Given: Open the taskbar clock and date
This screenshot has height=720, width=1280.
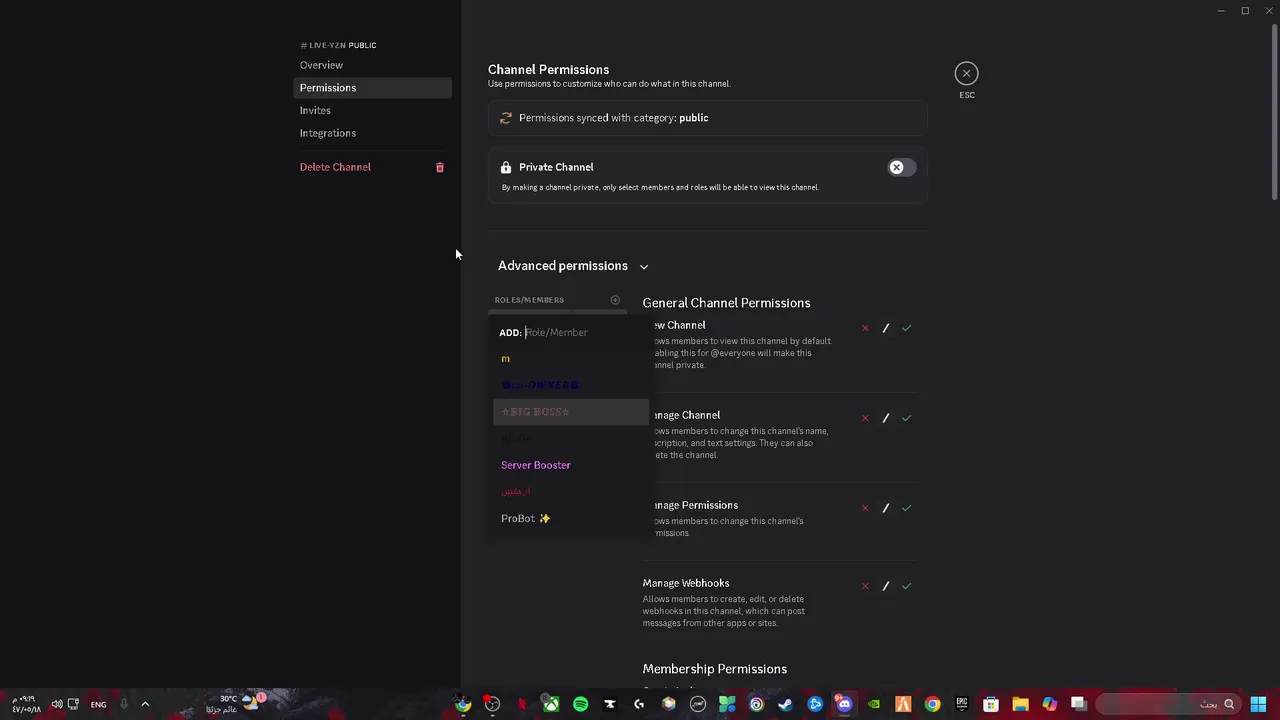Looking at the screenshot, I should tap(26, 704).
